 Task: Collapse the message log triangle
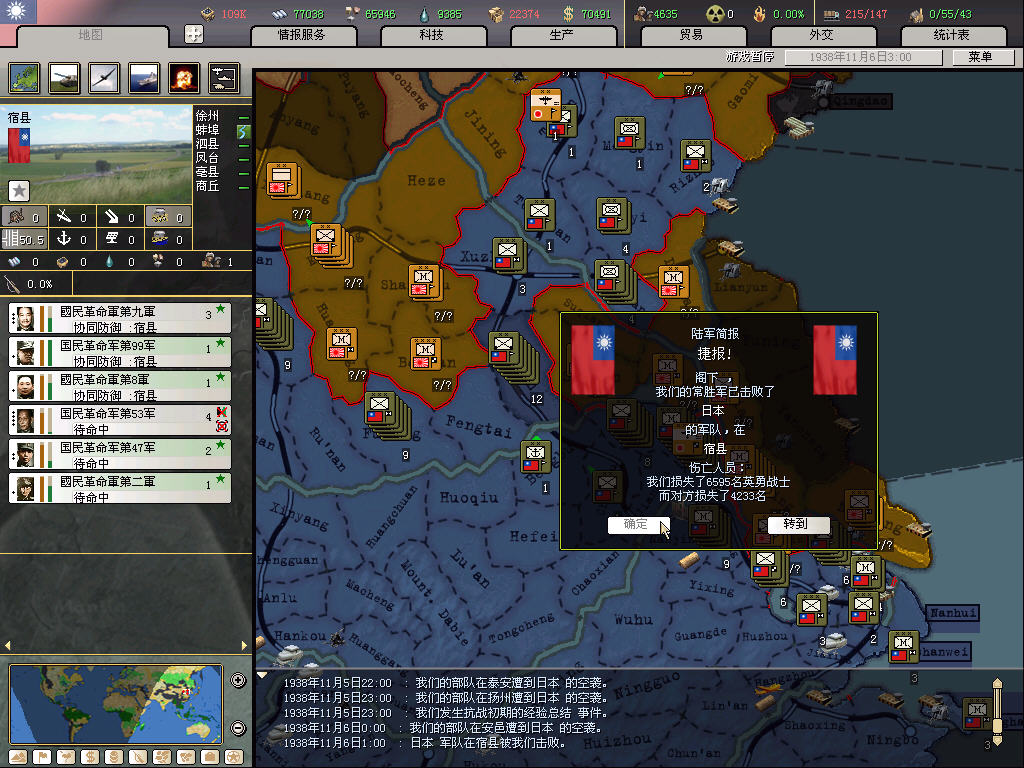tap(262, 675)
